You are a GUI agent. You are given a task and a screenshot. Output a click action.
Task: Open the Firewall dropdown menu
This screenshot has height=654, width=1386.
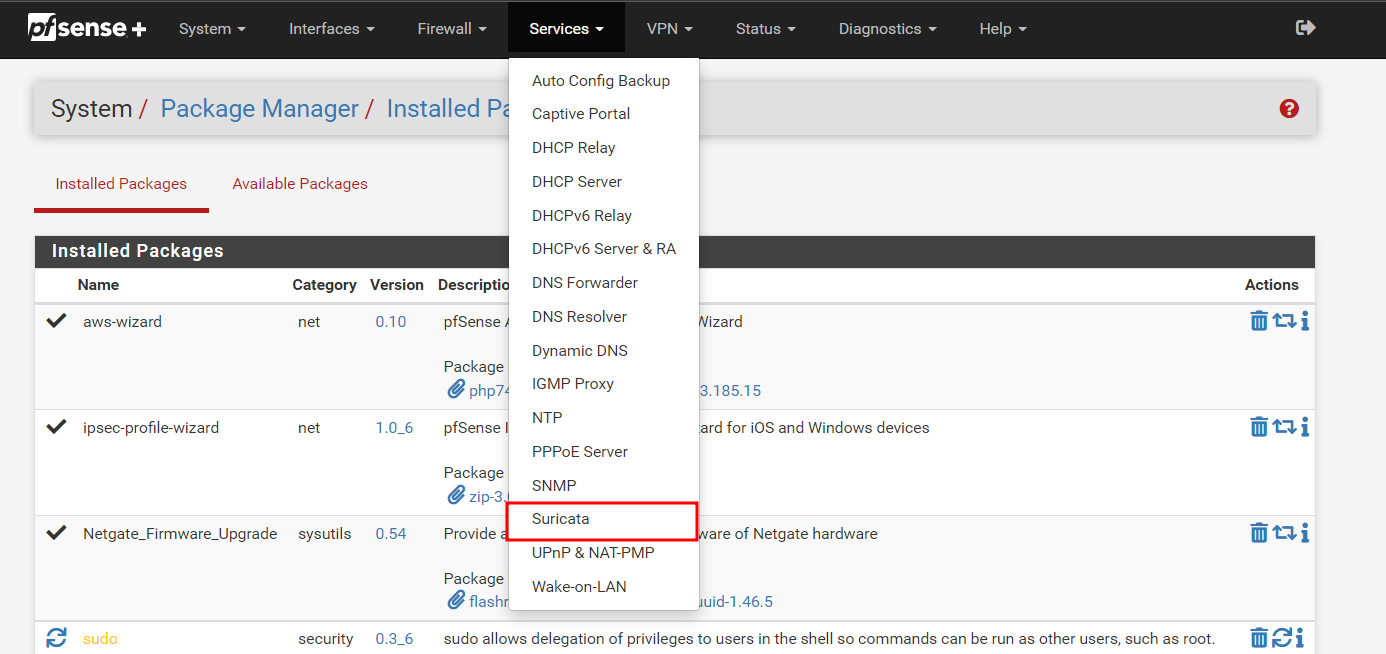click(x=452, y=29)
